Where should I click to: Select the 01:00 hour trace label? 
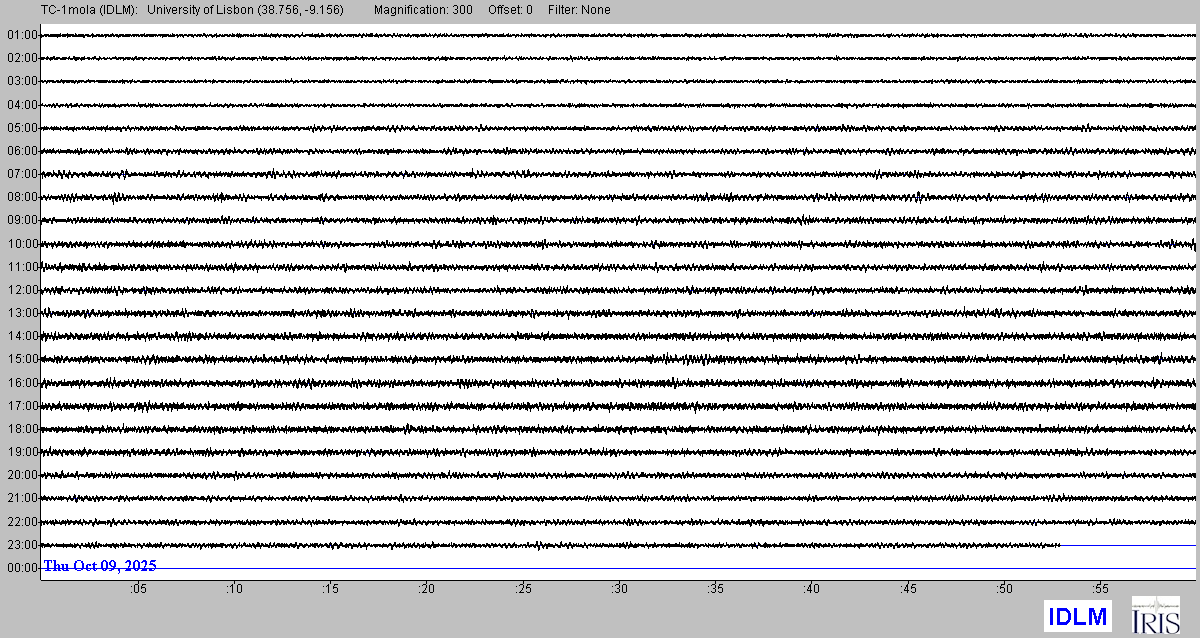[x=22, y=35]
